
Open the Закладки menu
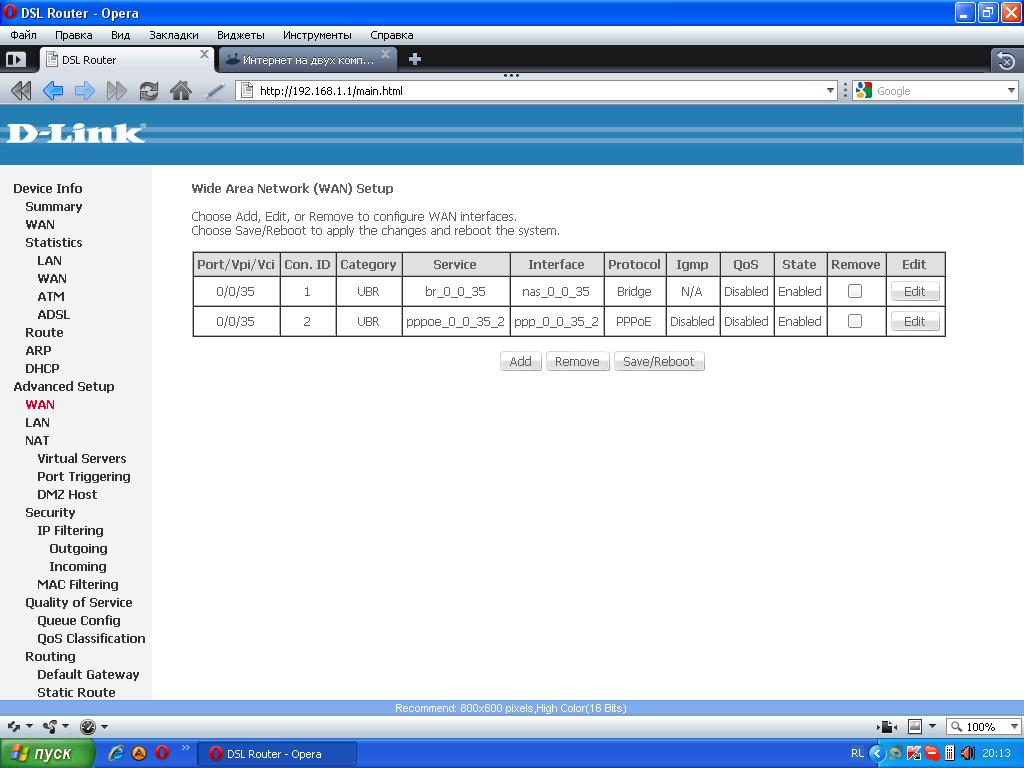(x=174, y=35)
